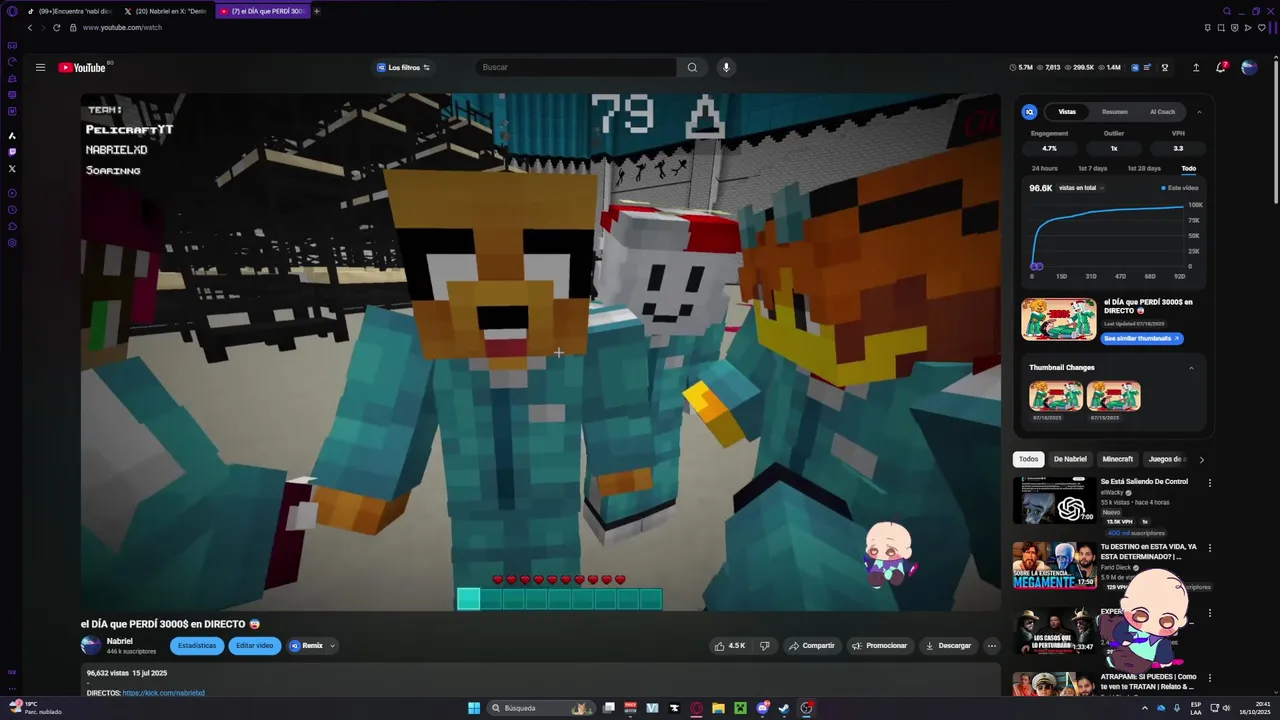This screenshot has width=1280, height=720.
Task: Open Steam from the taskbar
Action: (x=784, y=708)
